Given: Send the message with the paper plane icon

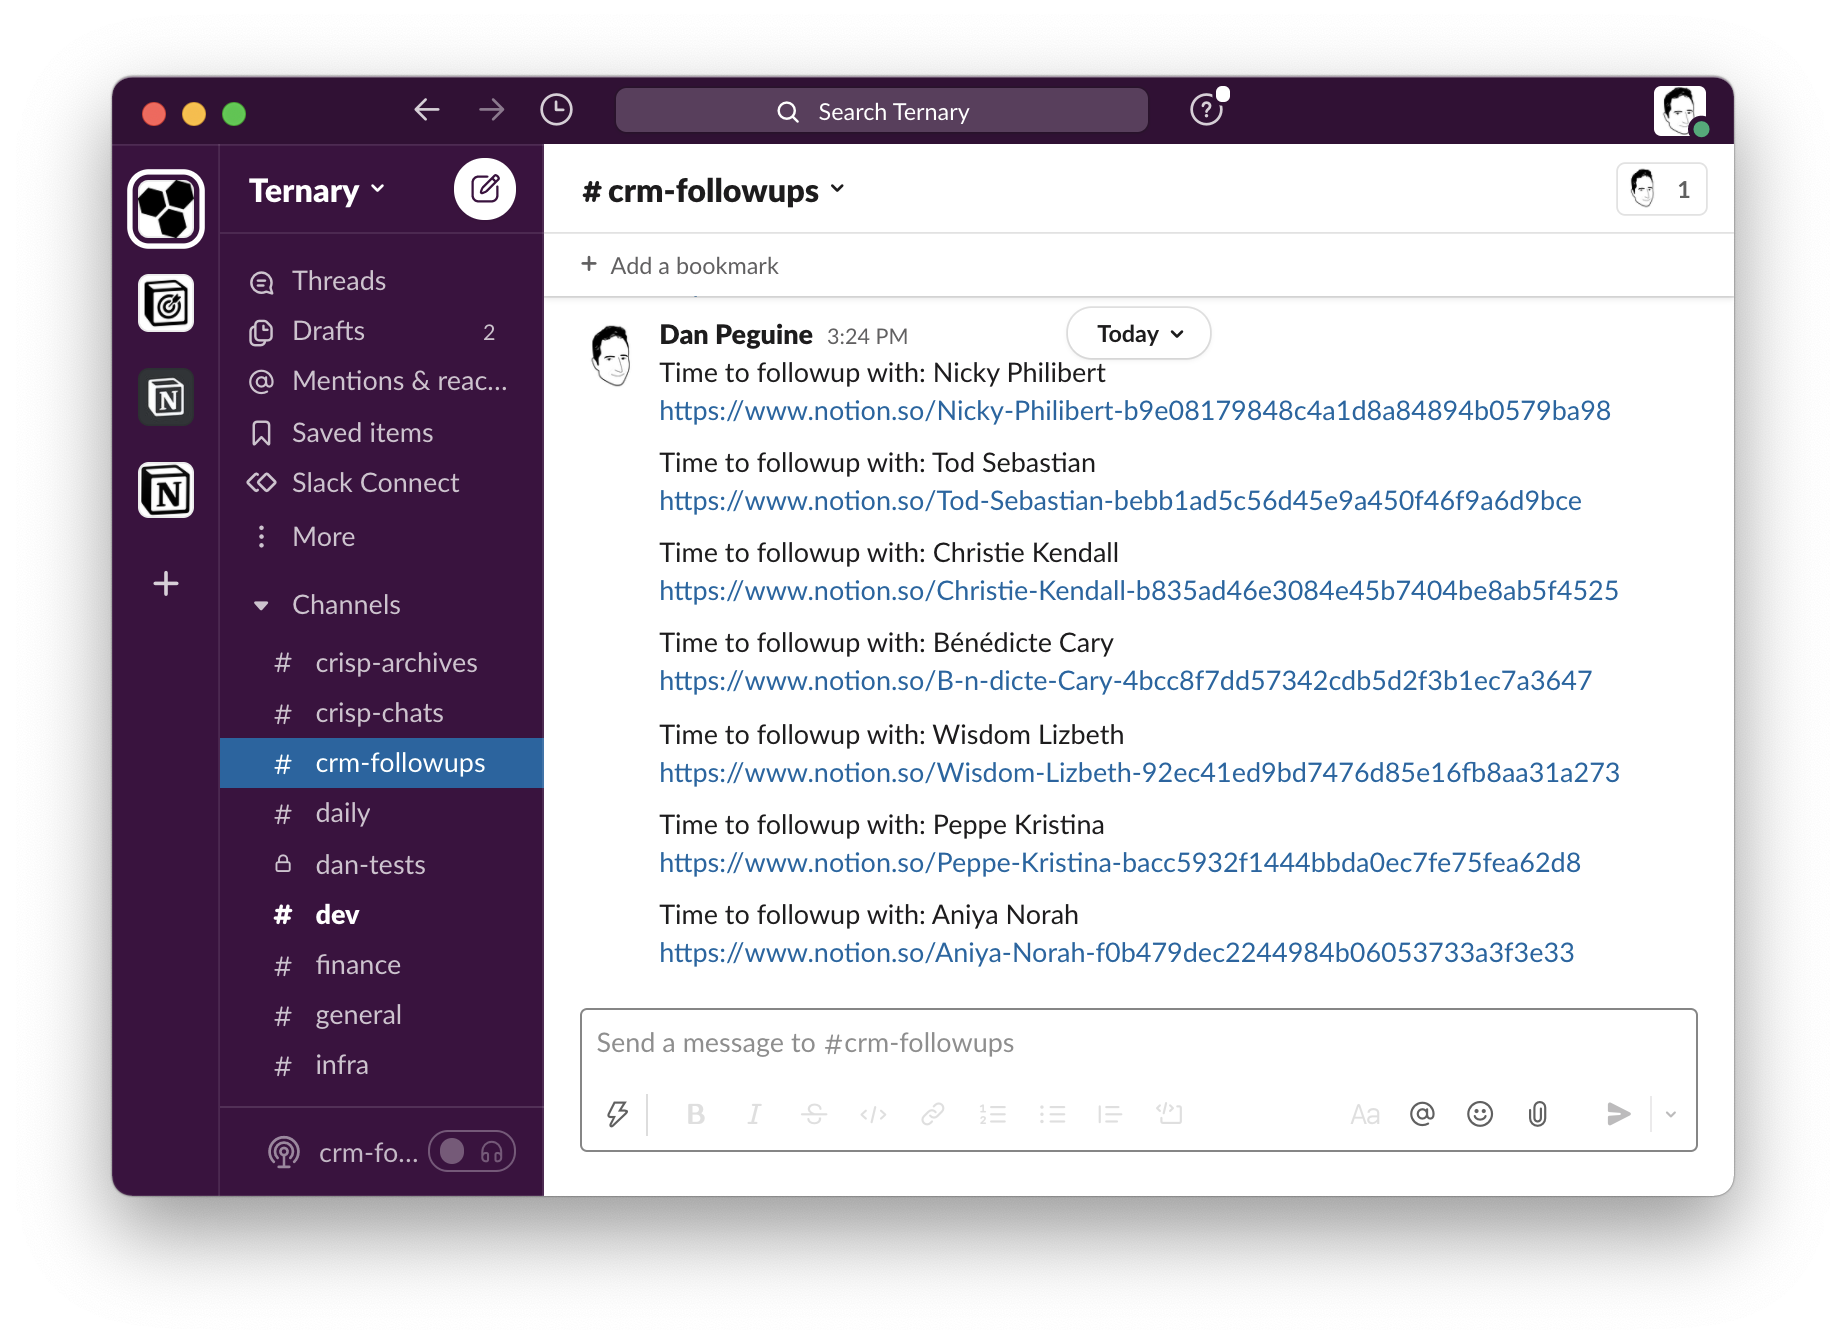Looking at the screenshot, I should point(1619,1113).
